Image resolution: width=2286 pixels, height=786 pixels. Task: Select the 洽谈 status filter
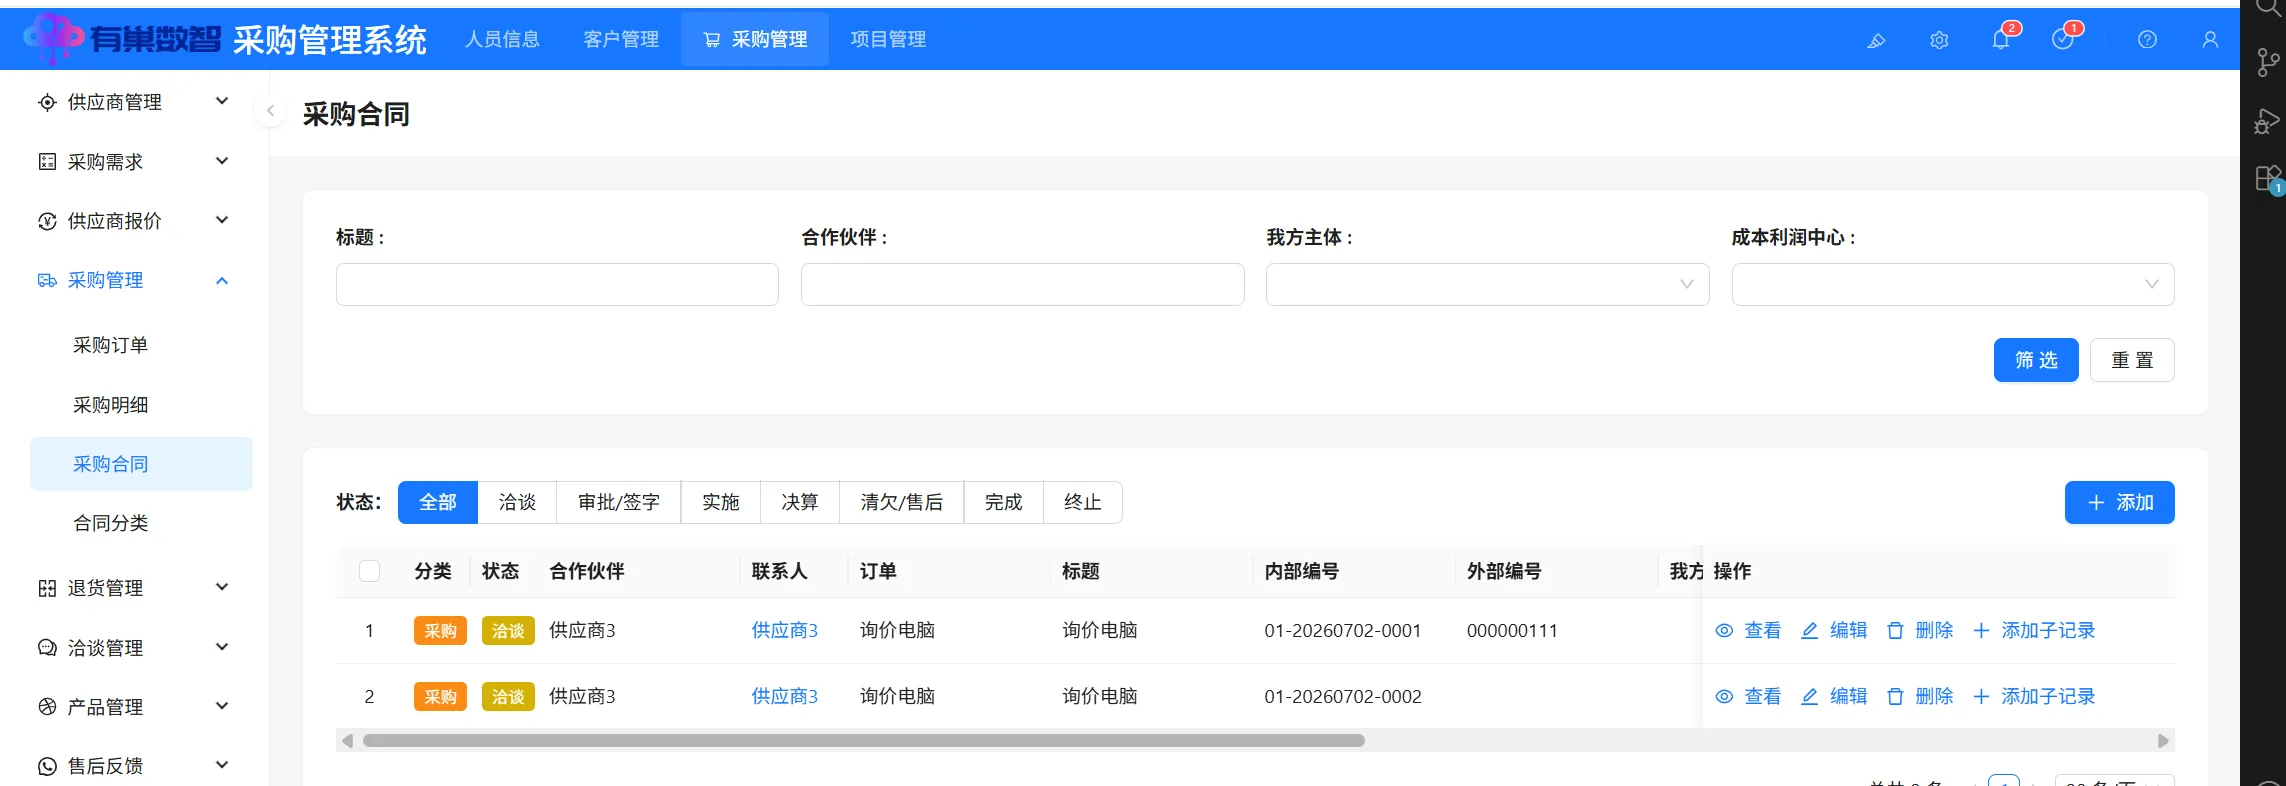tap(517, 502)
